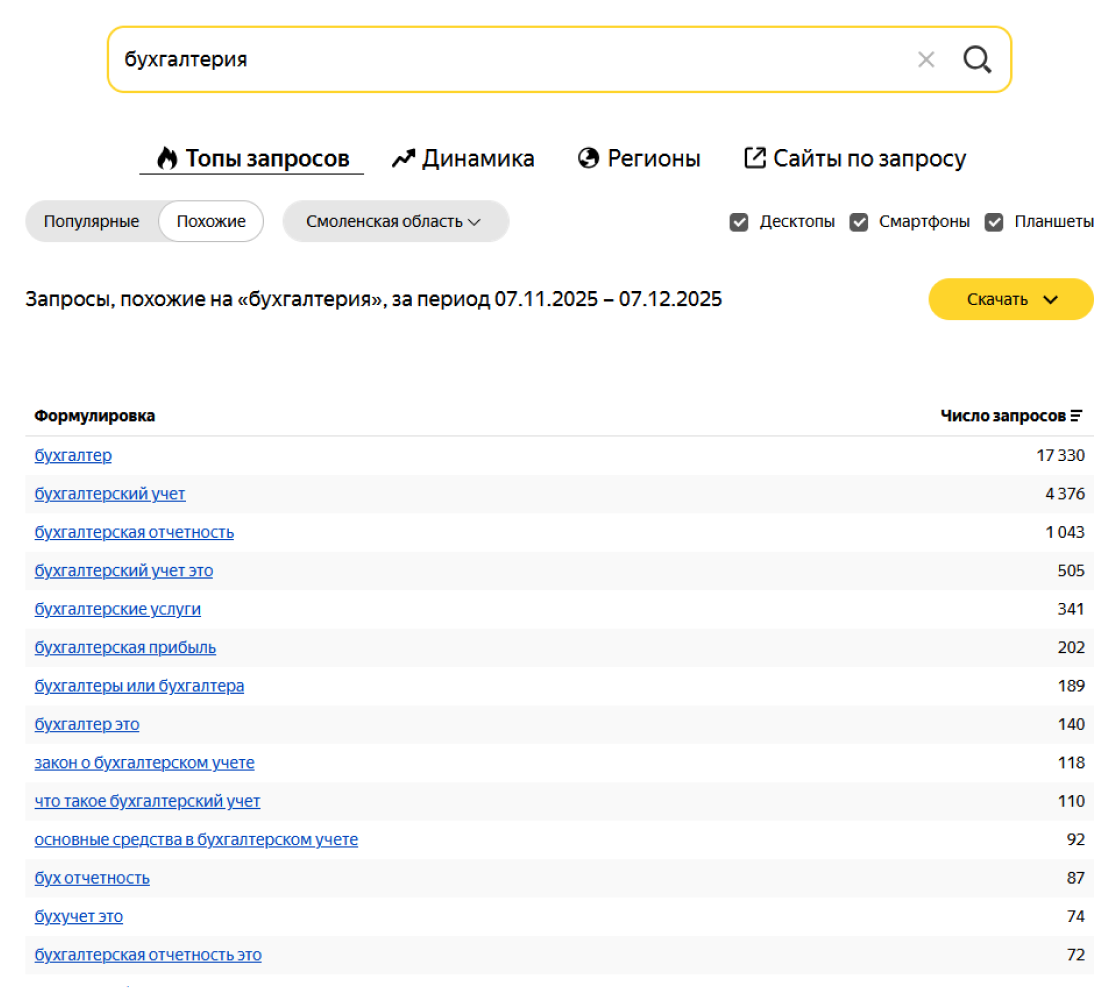Run search with the magnifier icon

[x=977, y=59]
